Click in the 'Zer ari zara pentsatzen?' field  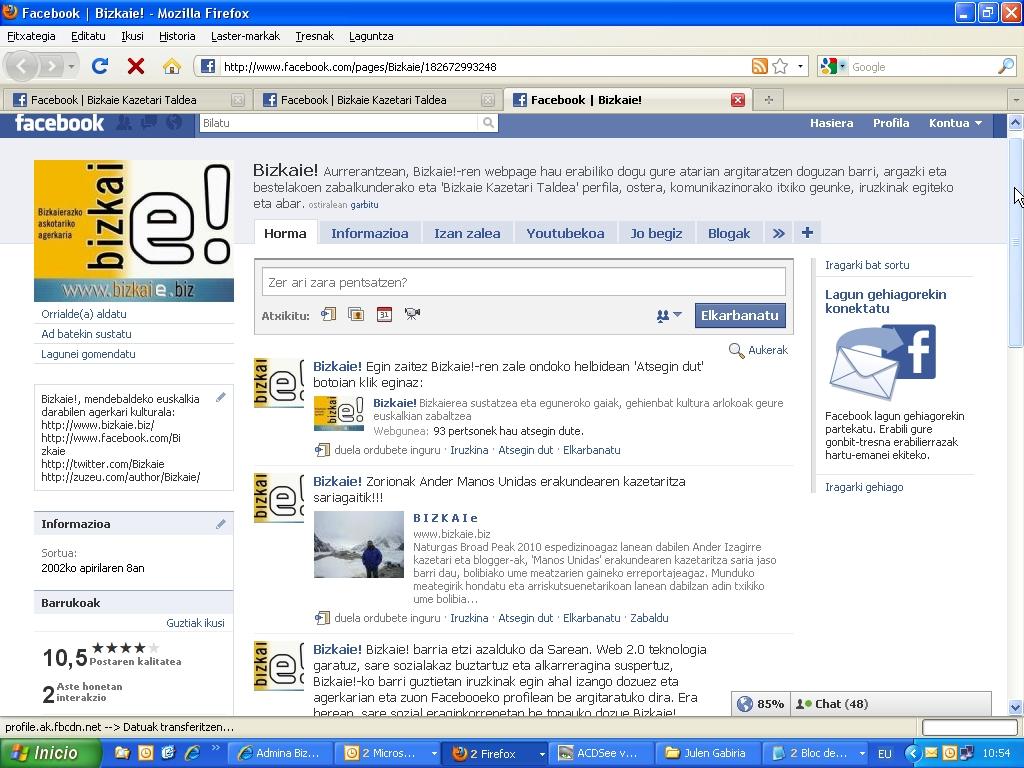pos(524,282)
